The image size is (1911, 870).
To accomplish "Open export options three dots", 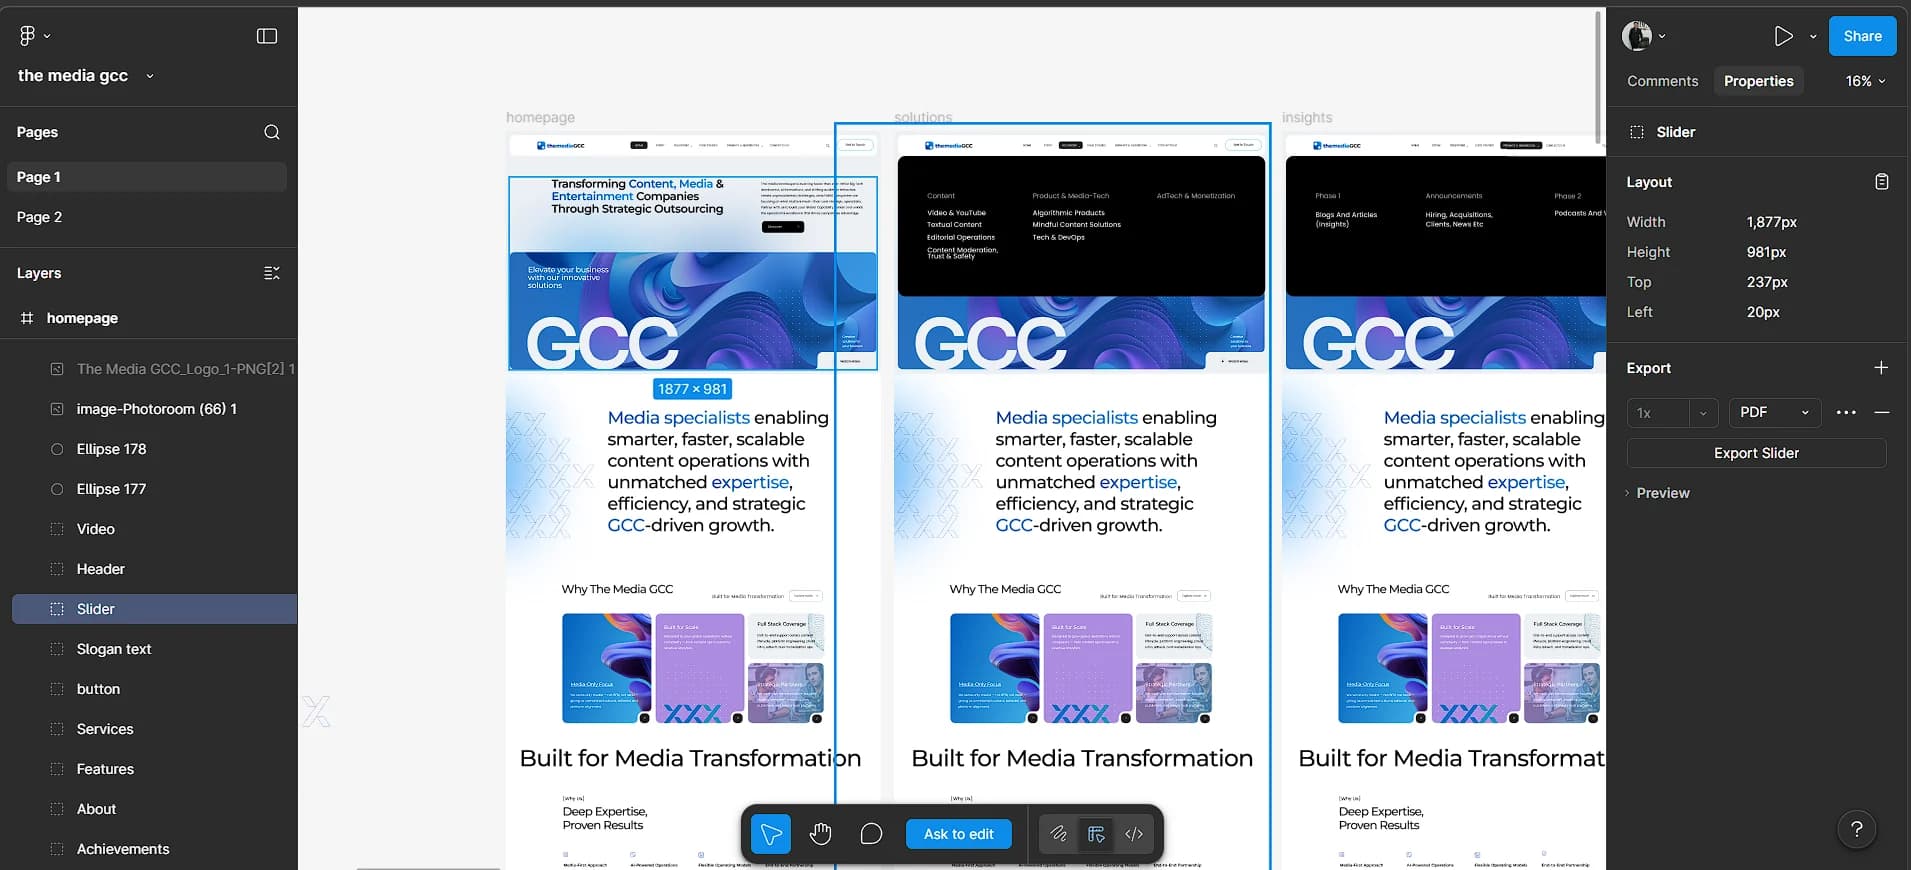I will [x=1846, y=413].
